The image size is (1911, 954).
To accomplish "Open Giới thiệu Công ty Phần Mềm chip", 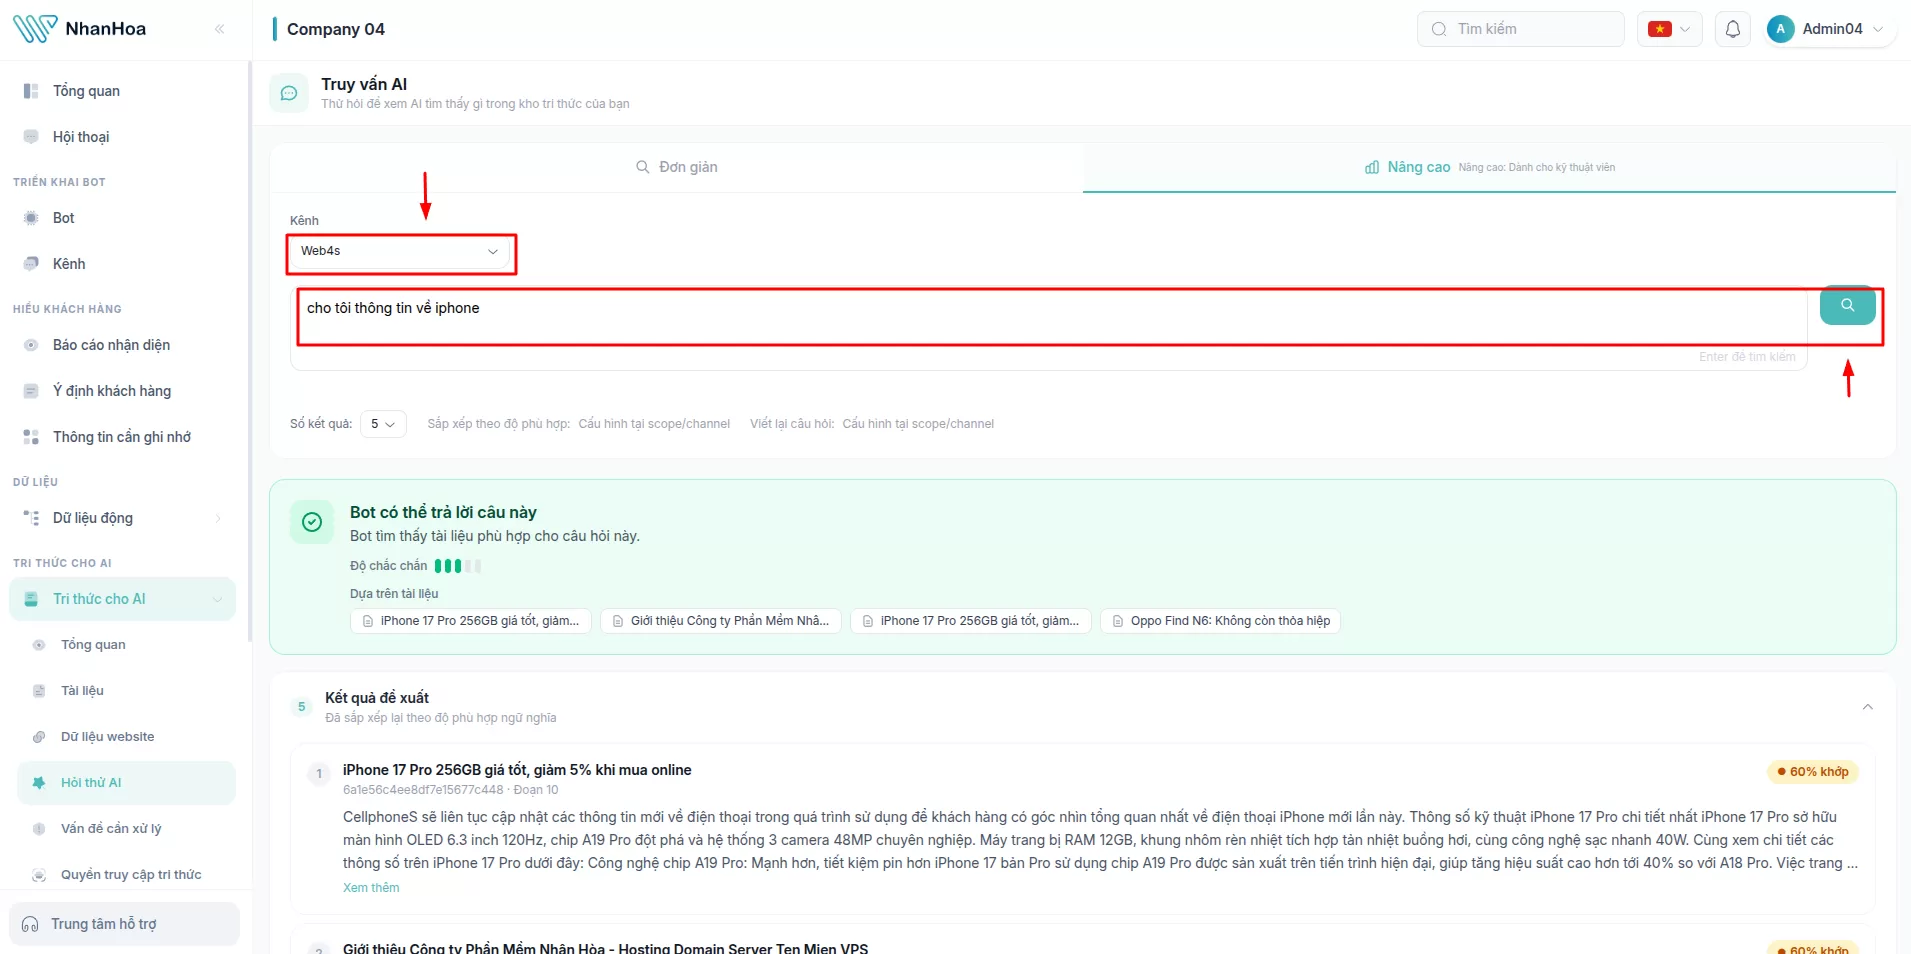I will click(721, 621).
